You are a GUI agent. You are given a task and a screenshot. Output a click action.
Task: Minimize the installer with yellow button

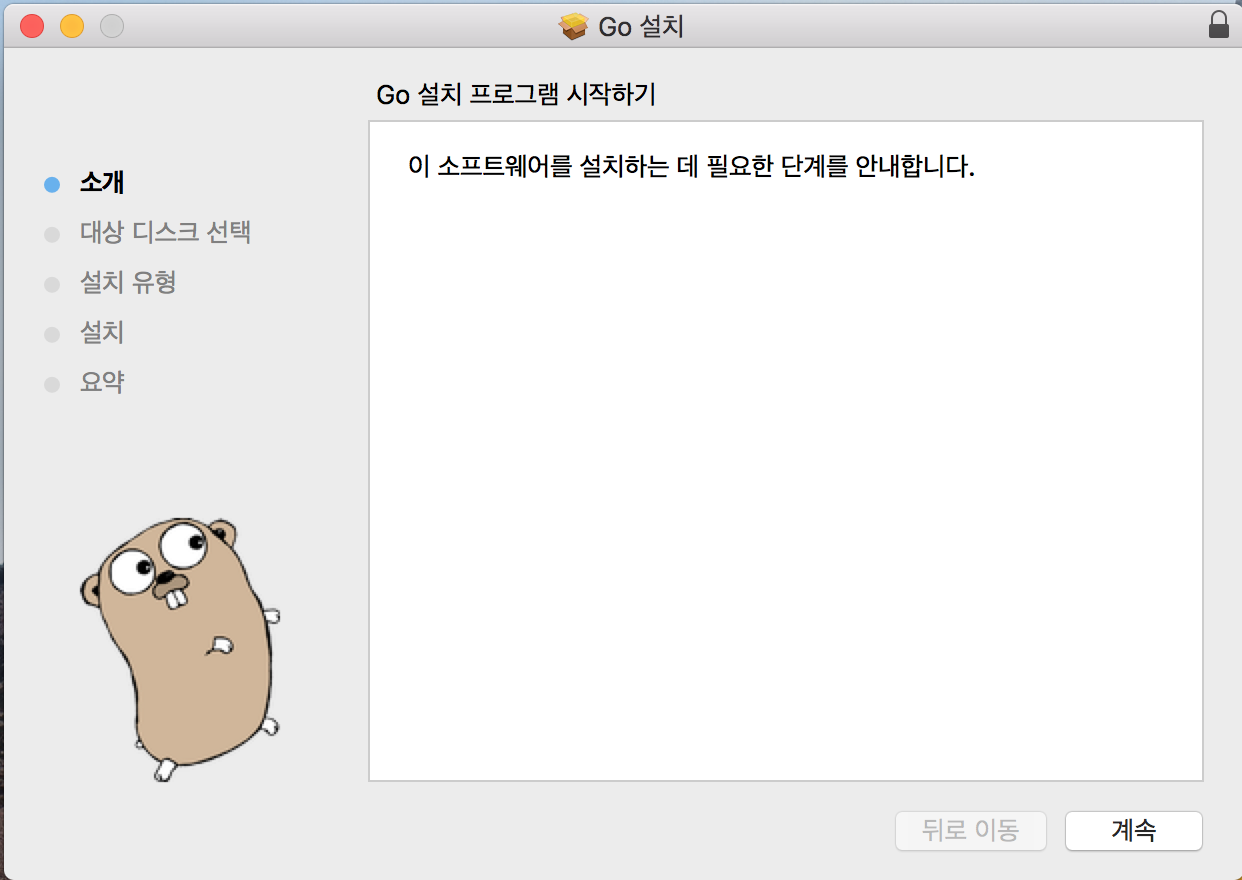(x=72, y=26)
